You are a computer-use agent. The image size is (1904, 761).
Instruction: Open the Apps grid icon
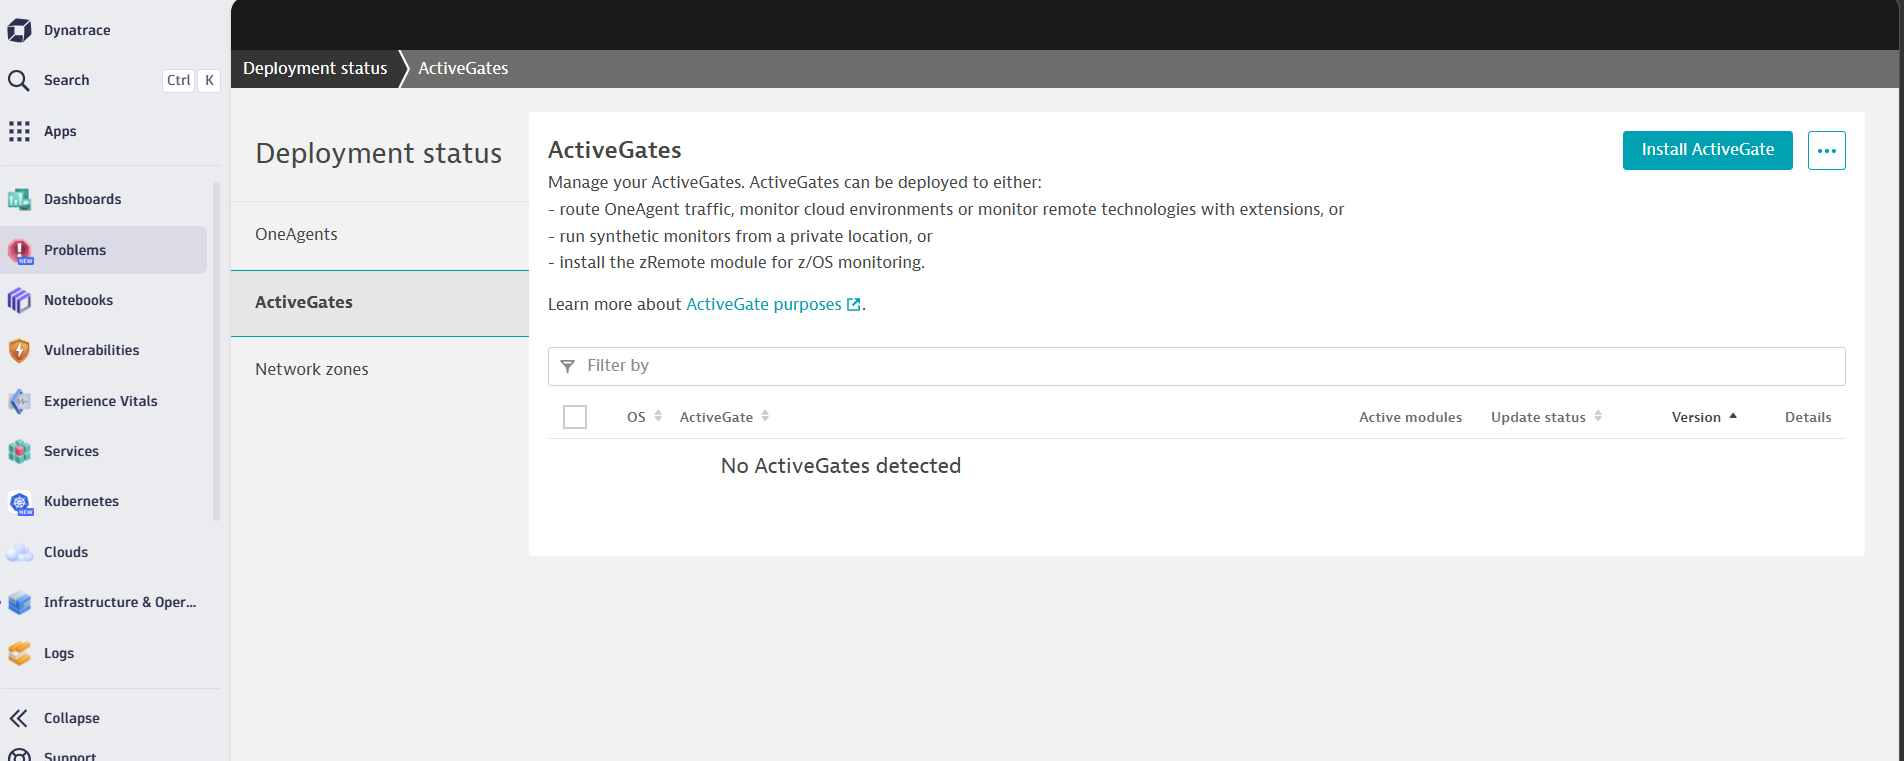point(19,131)
